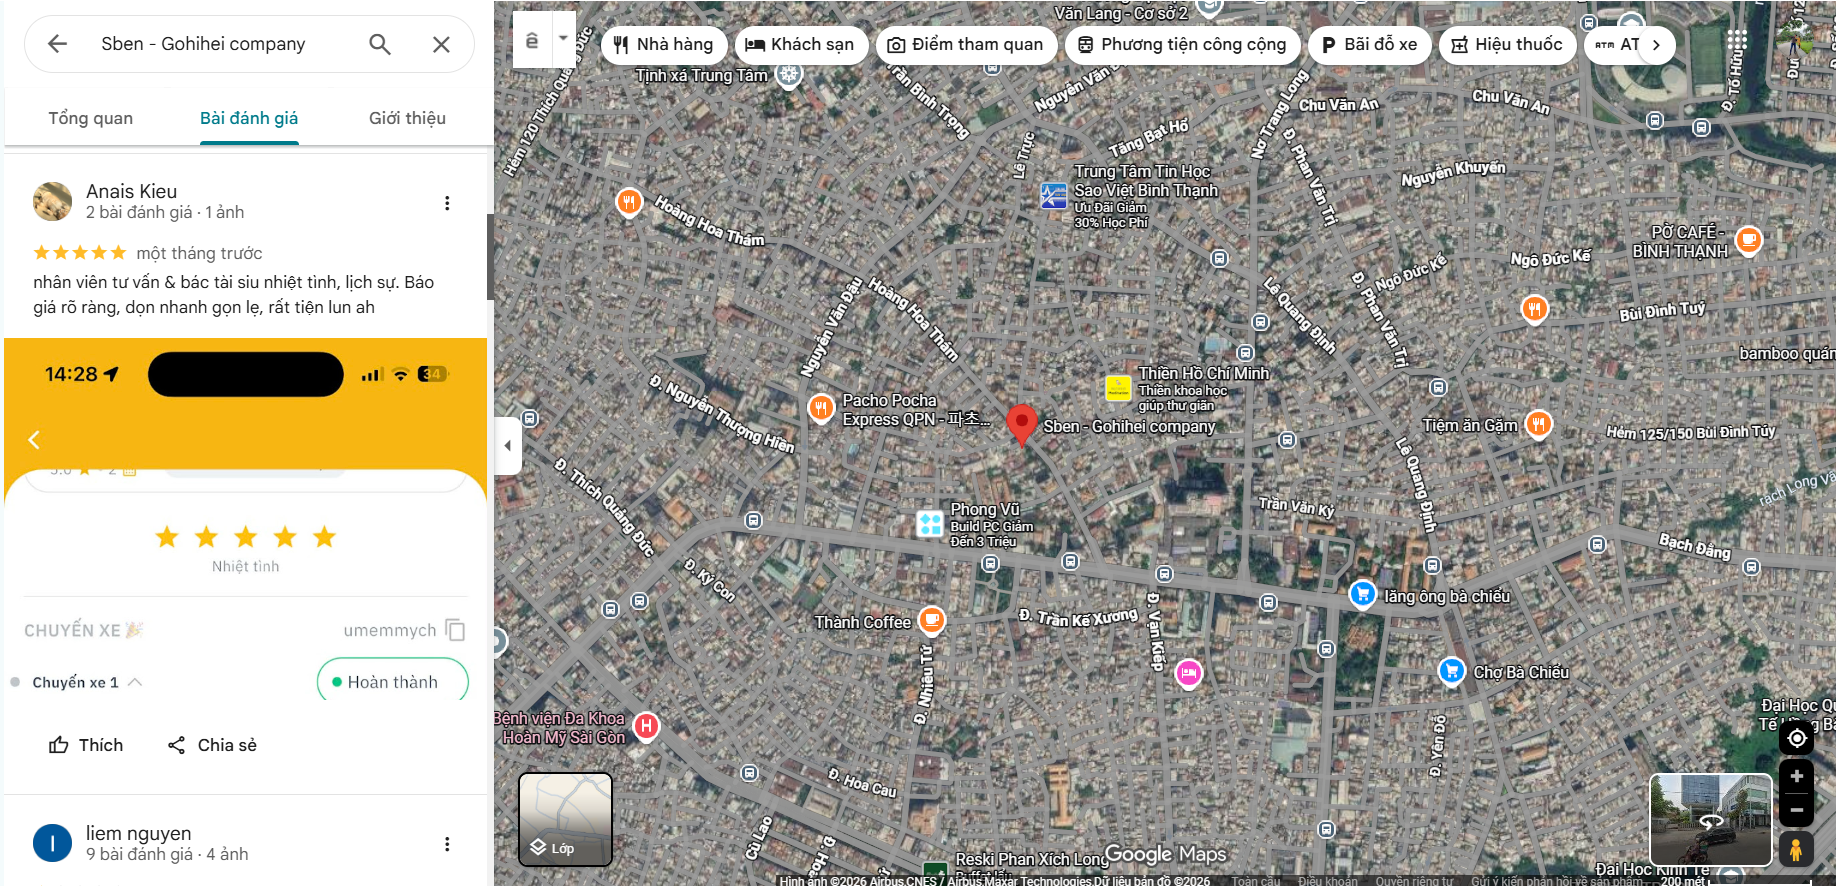The width and height of the screenshot is (1836, 888).
Task: Filter map by Nhà hàng
Action: [663, 44]
